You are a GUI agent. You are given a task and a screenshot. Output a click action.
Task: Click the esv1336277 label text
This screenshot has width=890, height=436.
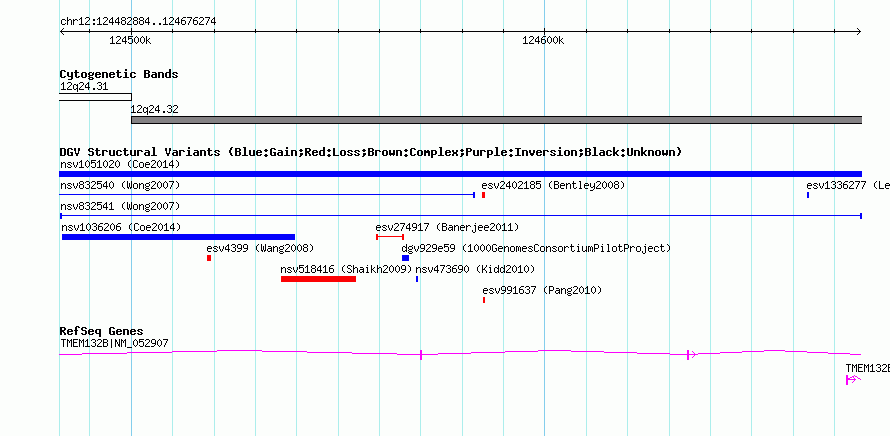coord(848,185)
